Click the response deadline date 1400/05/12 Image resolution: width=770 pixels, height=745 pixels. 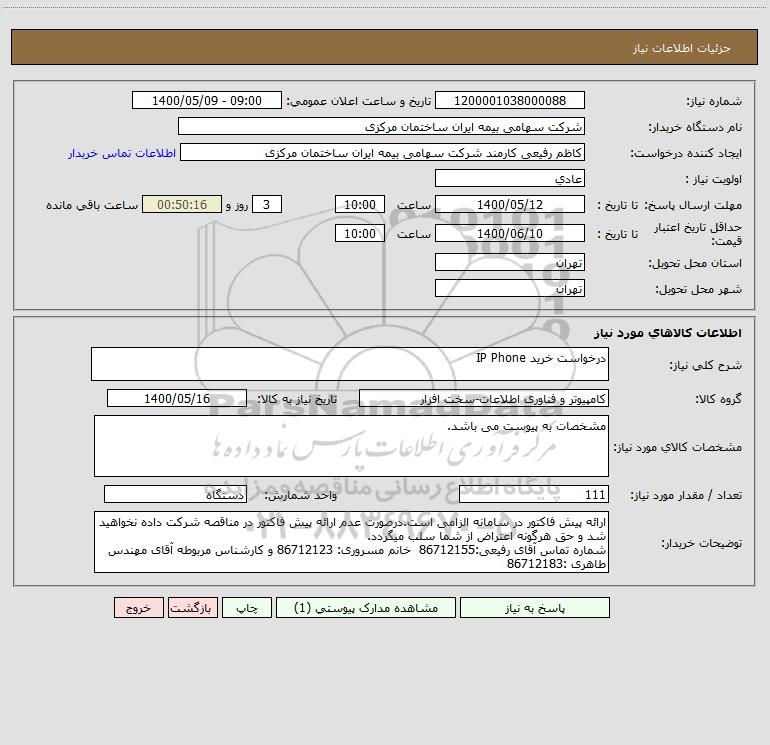pos(510,204)
